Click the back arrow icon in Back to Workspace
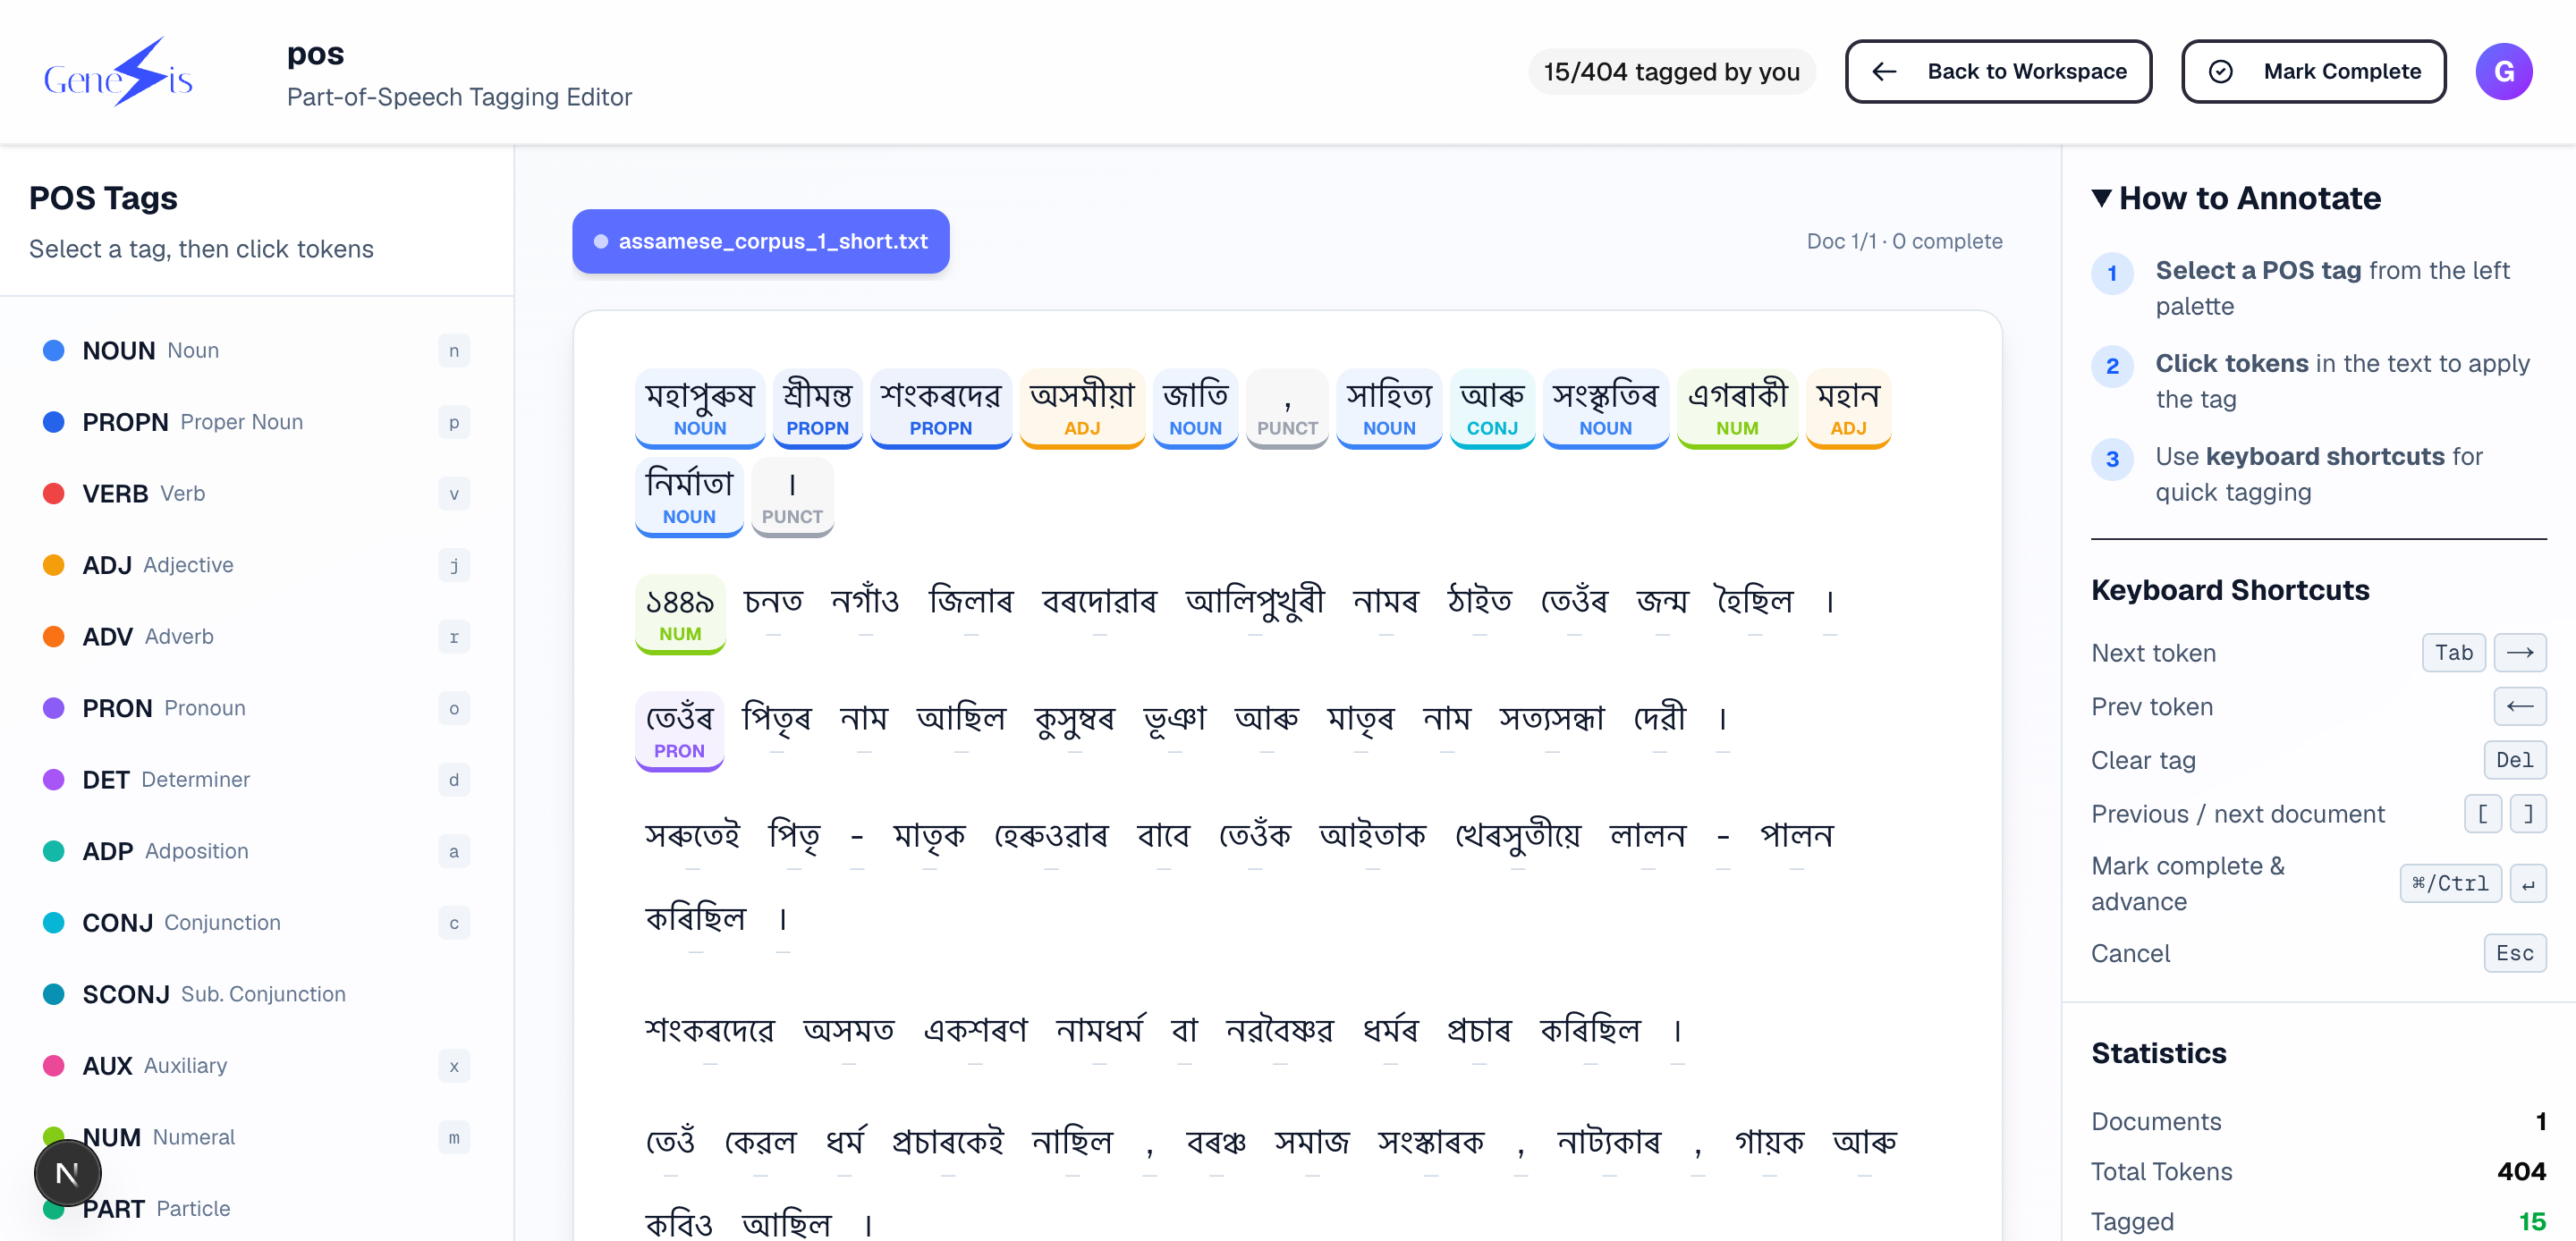 point(1884,72)
